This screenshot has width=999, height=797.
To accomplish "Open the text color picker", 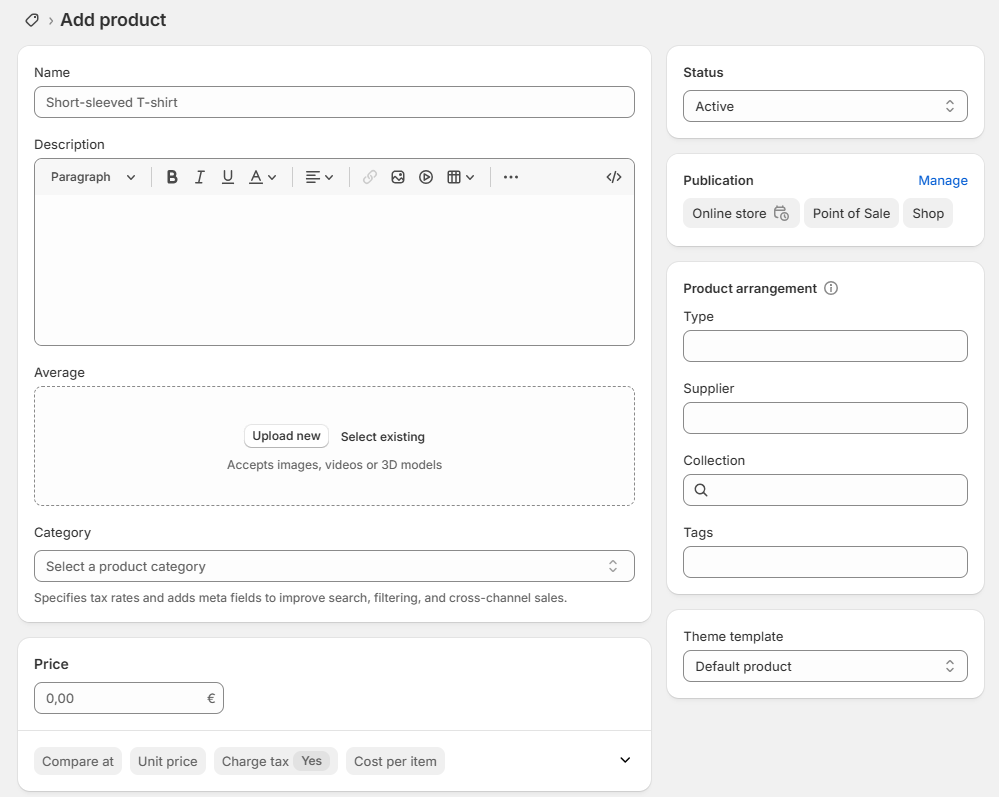I will click(x=262, y=177).
